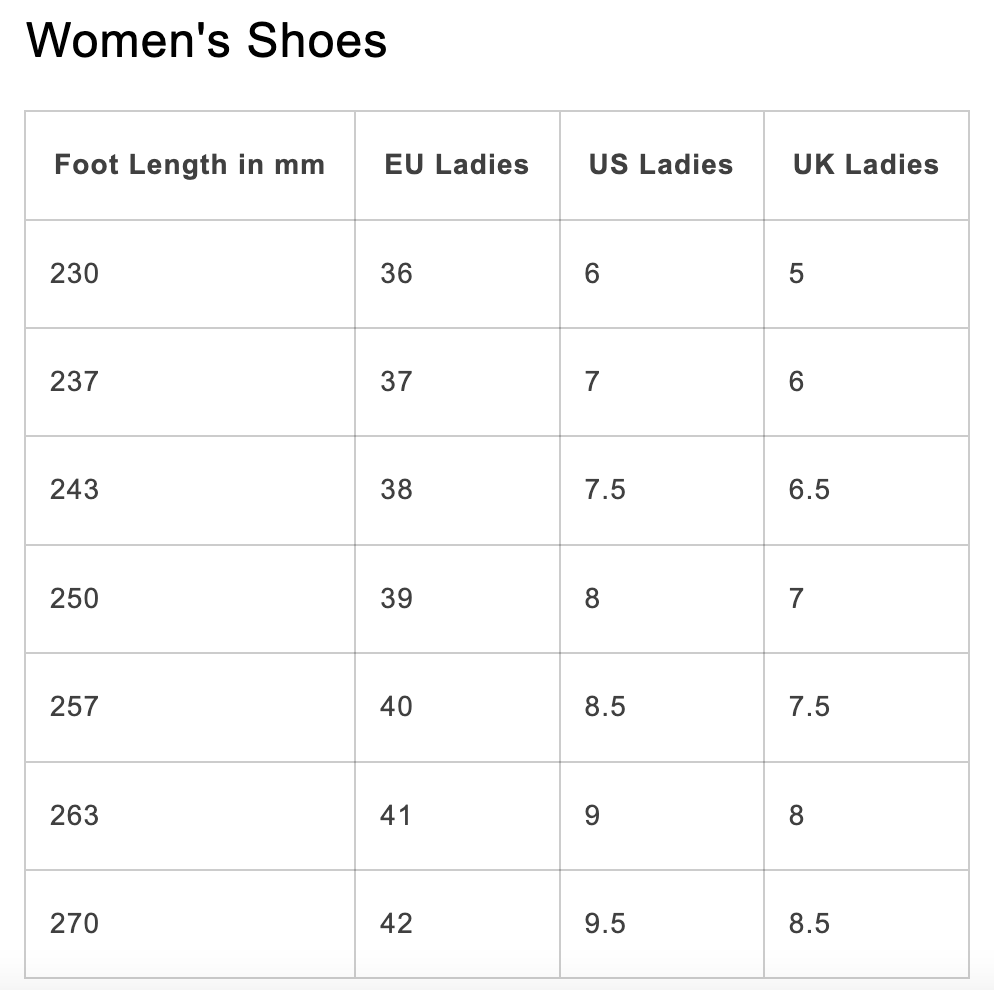994x990 pixels.
Task: Click the Women's Shoes heading
Action: coord(206,41)
